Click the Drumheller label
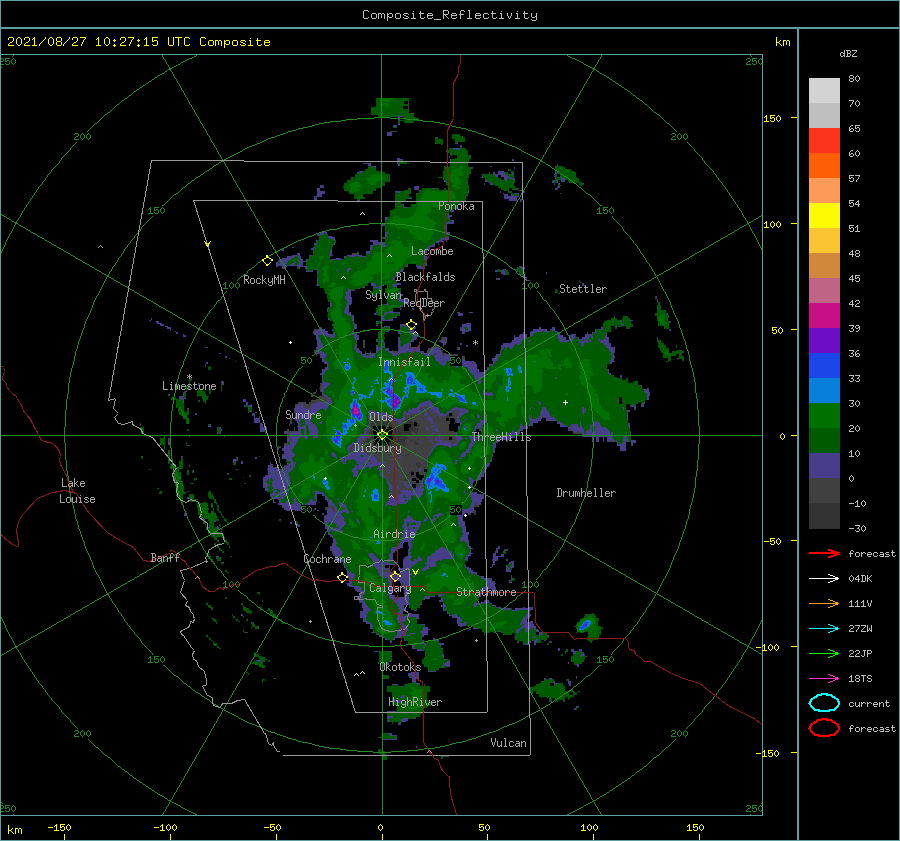Image resolution: width=900 pixels, height=841 pixels. [586, 493]
